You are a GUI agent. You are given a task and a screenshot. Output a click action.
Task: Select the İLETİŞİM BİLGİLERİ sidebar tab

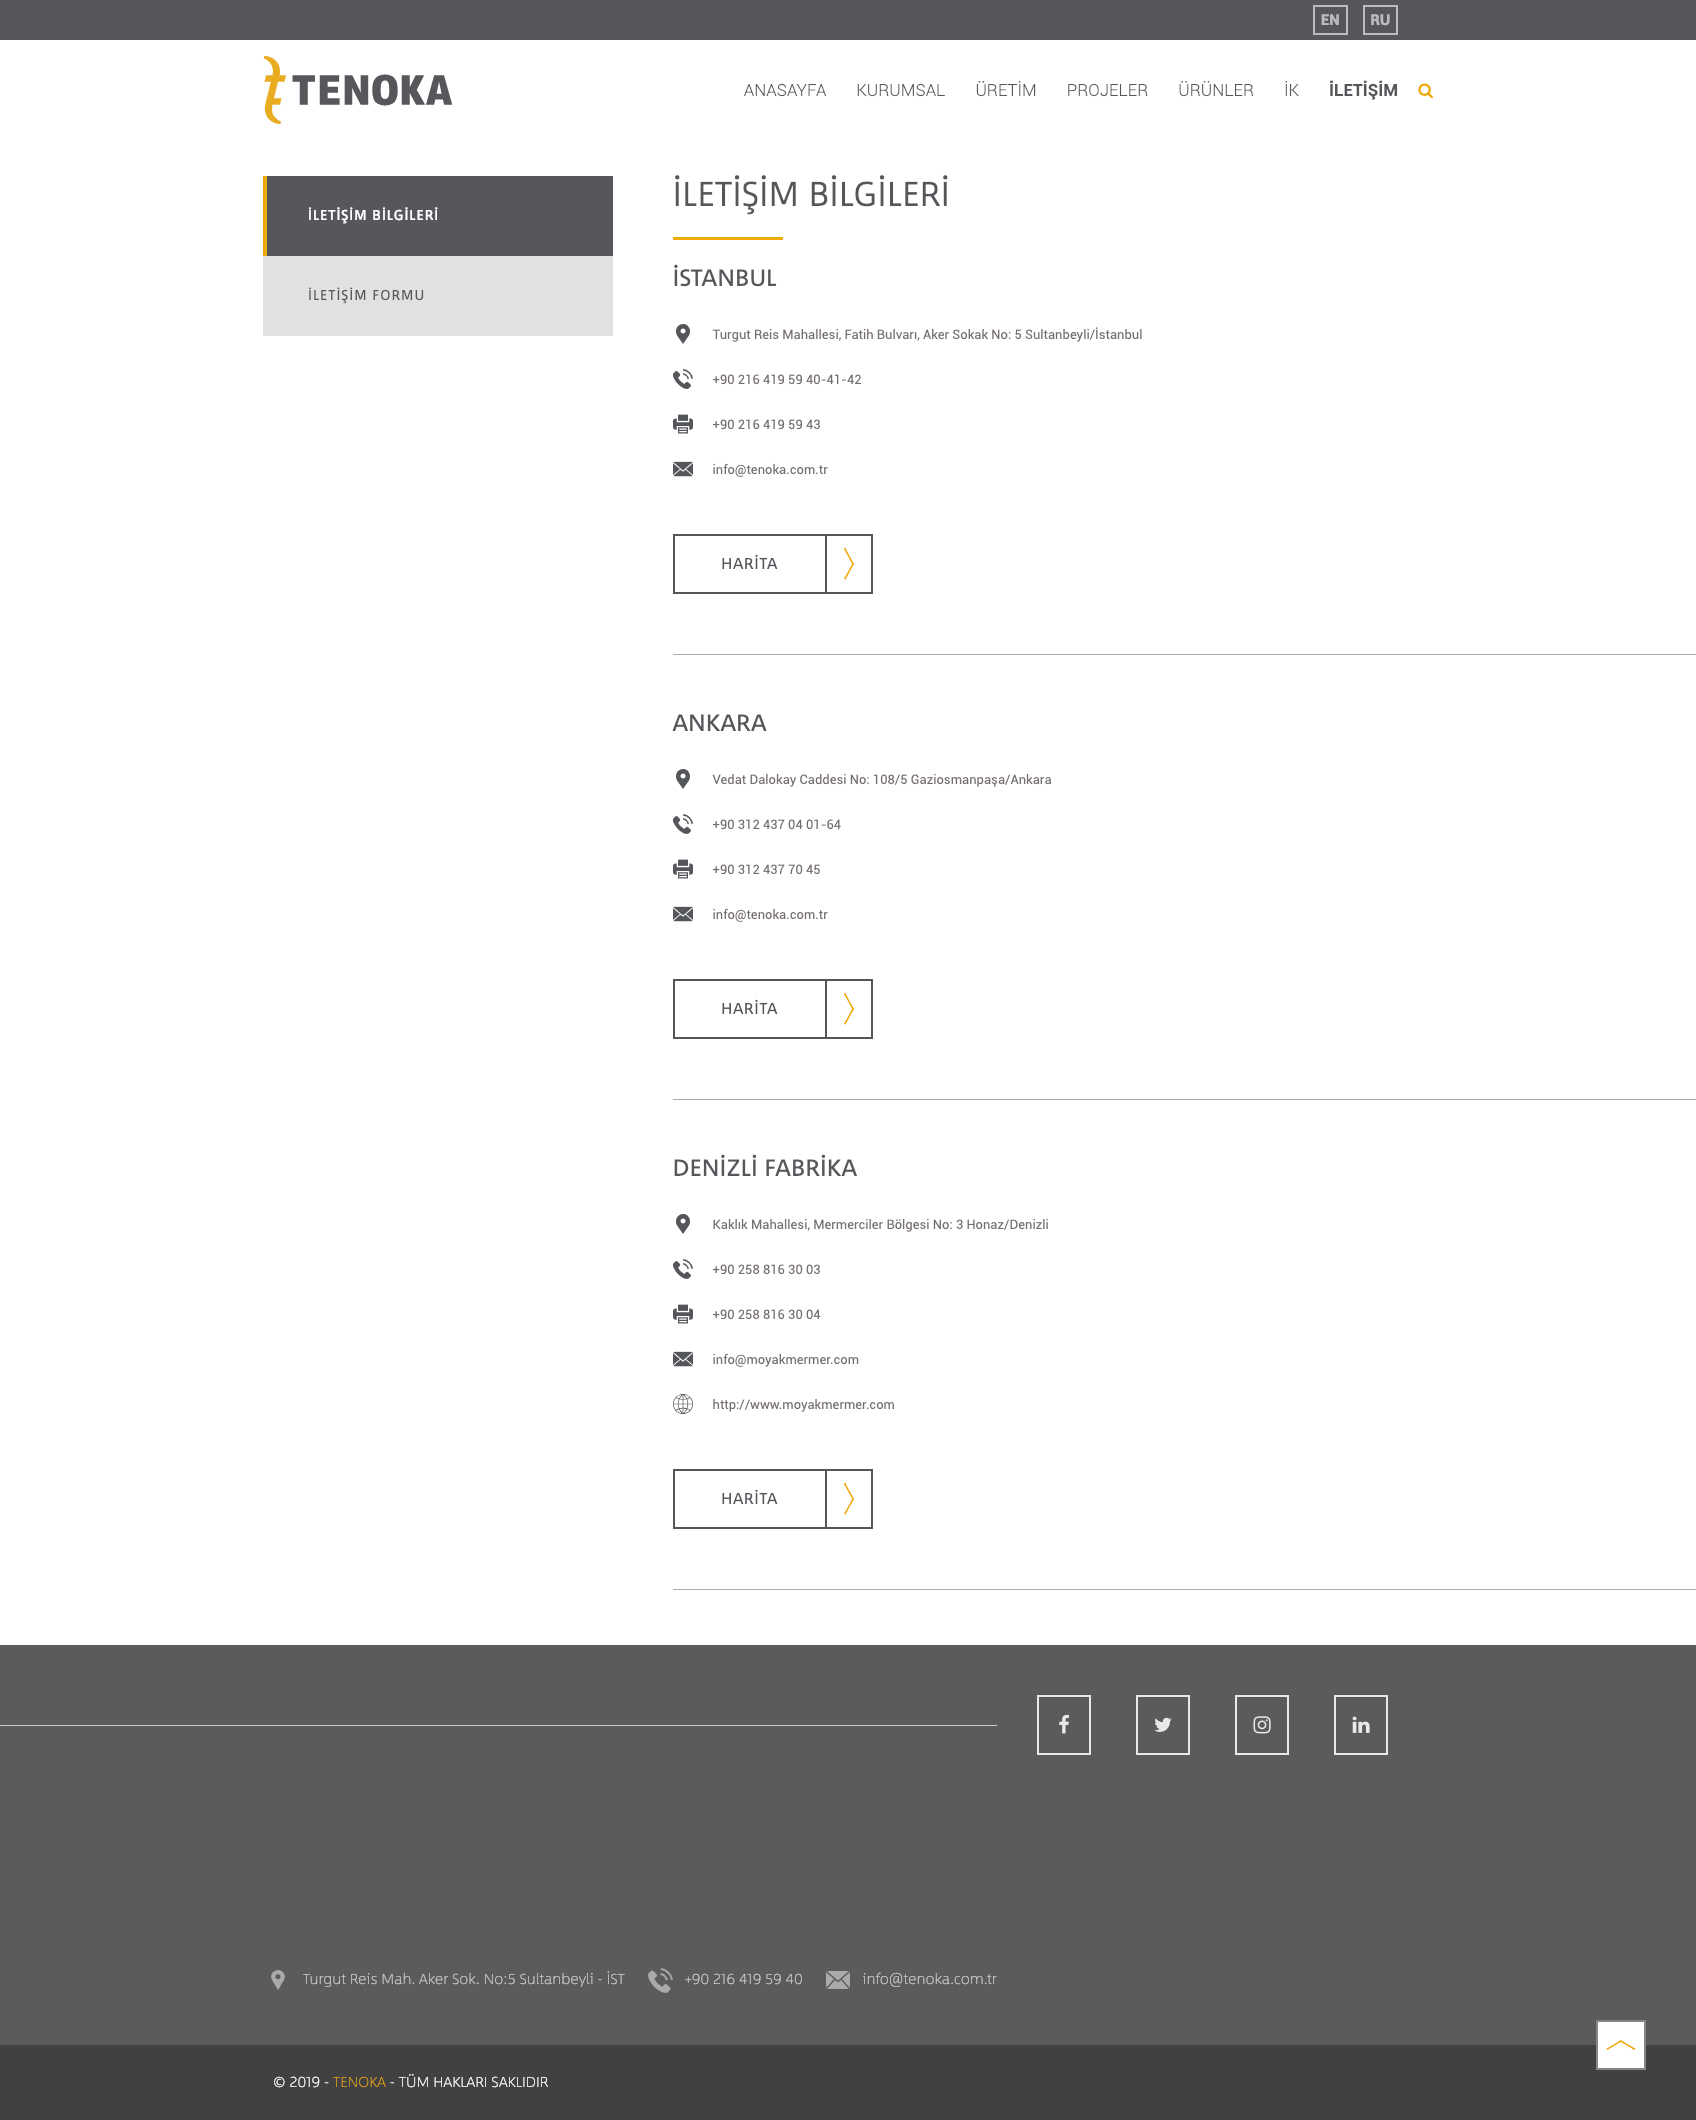pos(438,216)
